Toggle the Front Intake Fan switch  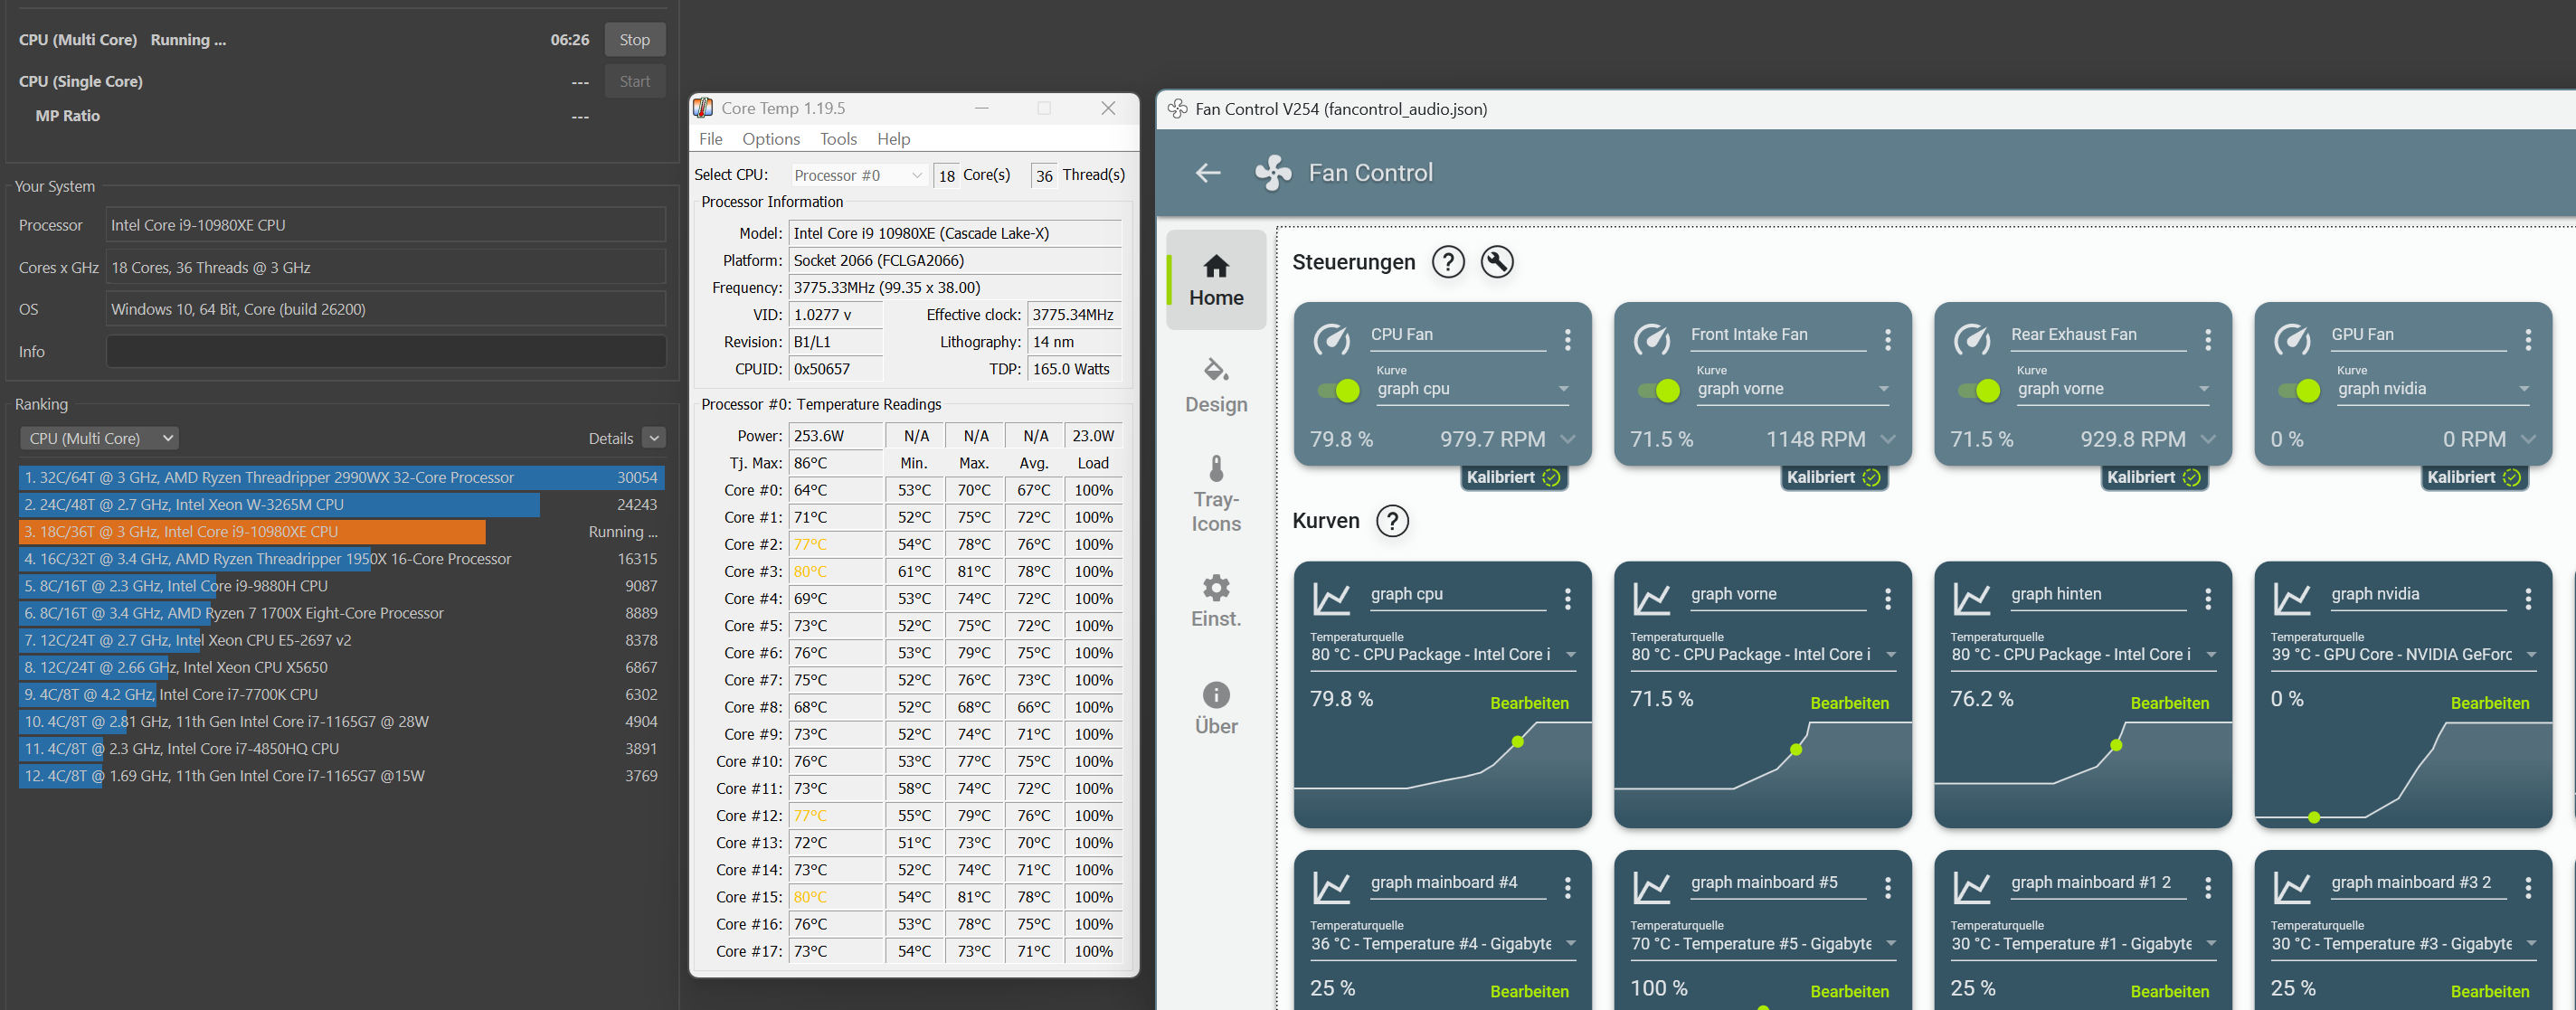click(1658, 391)
